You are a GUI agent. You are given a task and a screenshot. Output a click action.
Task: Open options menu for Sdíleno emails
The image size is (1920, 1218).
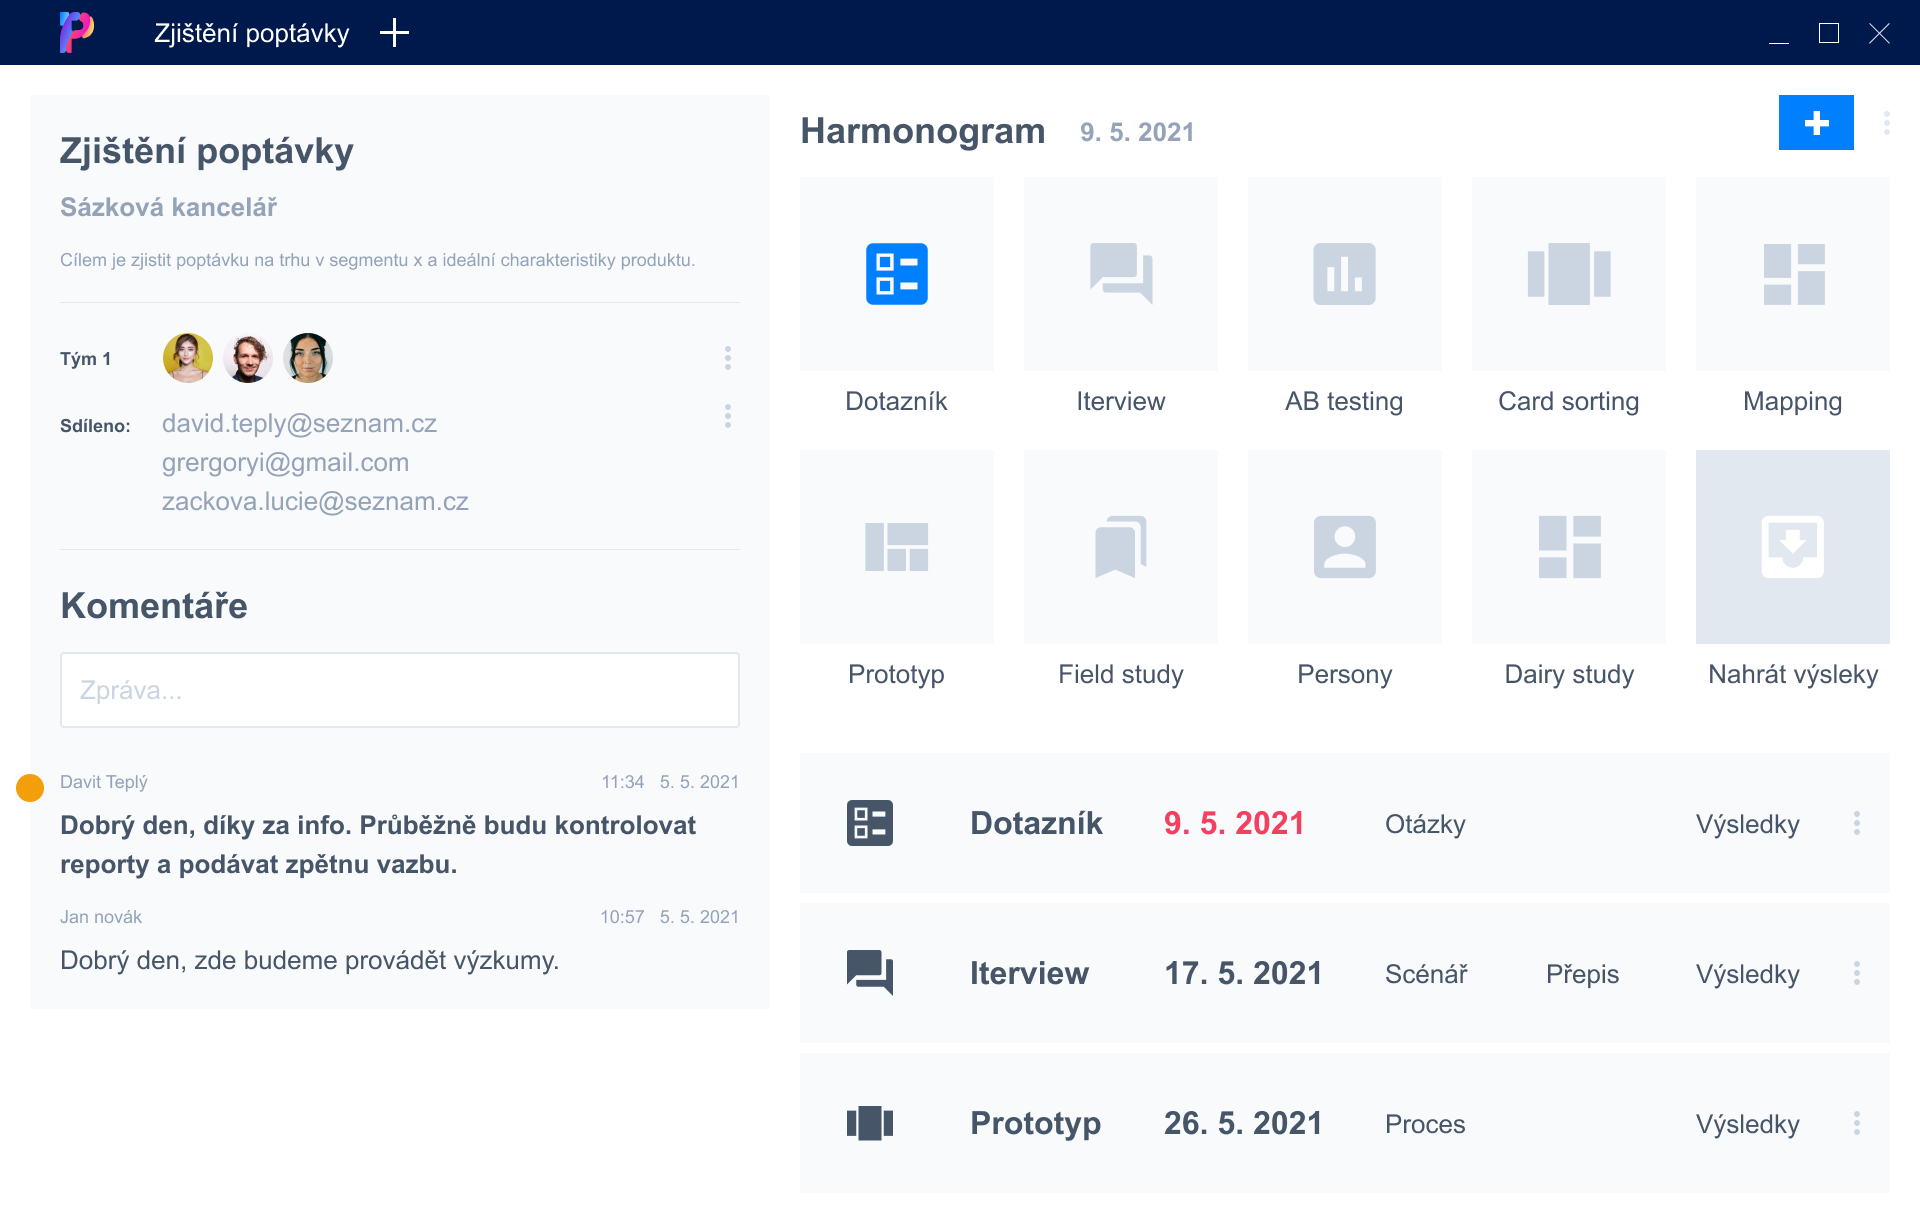point(728,416)
